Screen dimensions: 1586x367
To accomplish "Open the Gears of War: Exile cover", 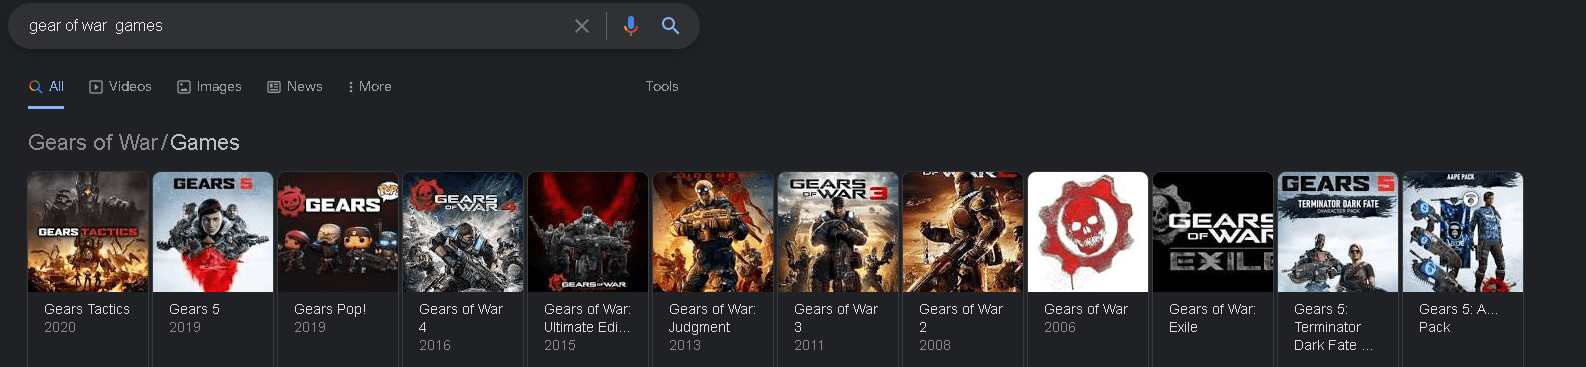I will click(1213, 232).
